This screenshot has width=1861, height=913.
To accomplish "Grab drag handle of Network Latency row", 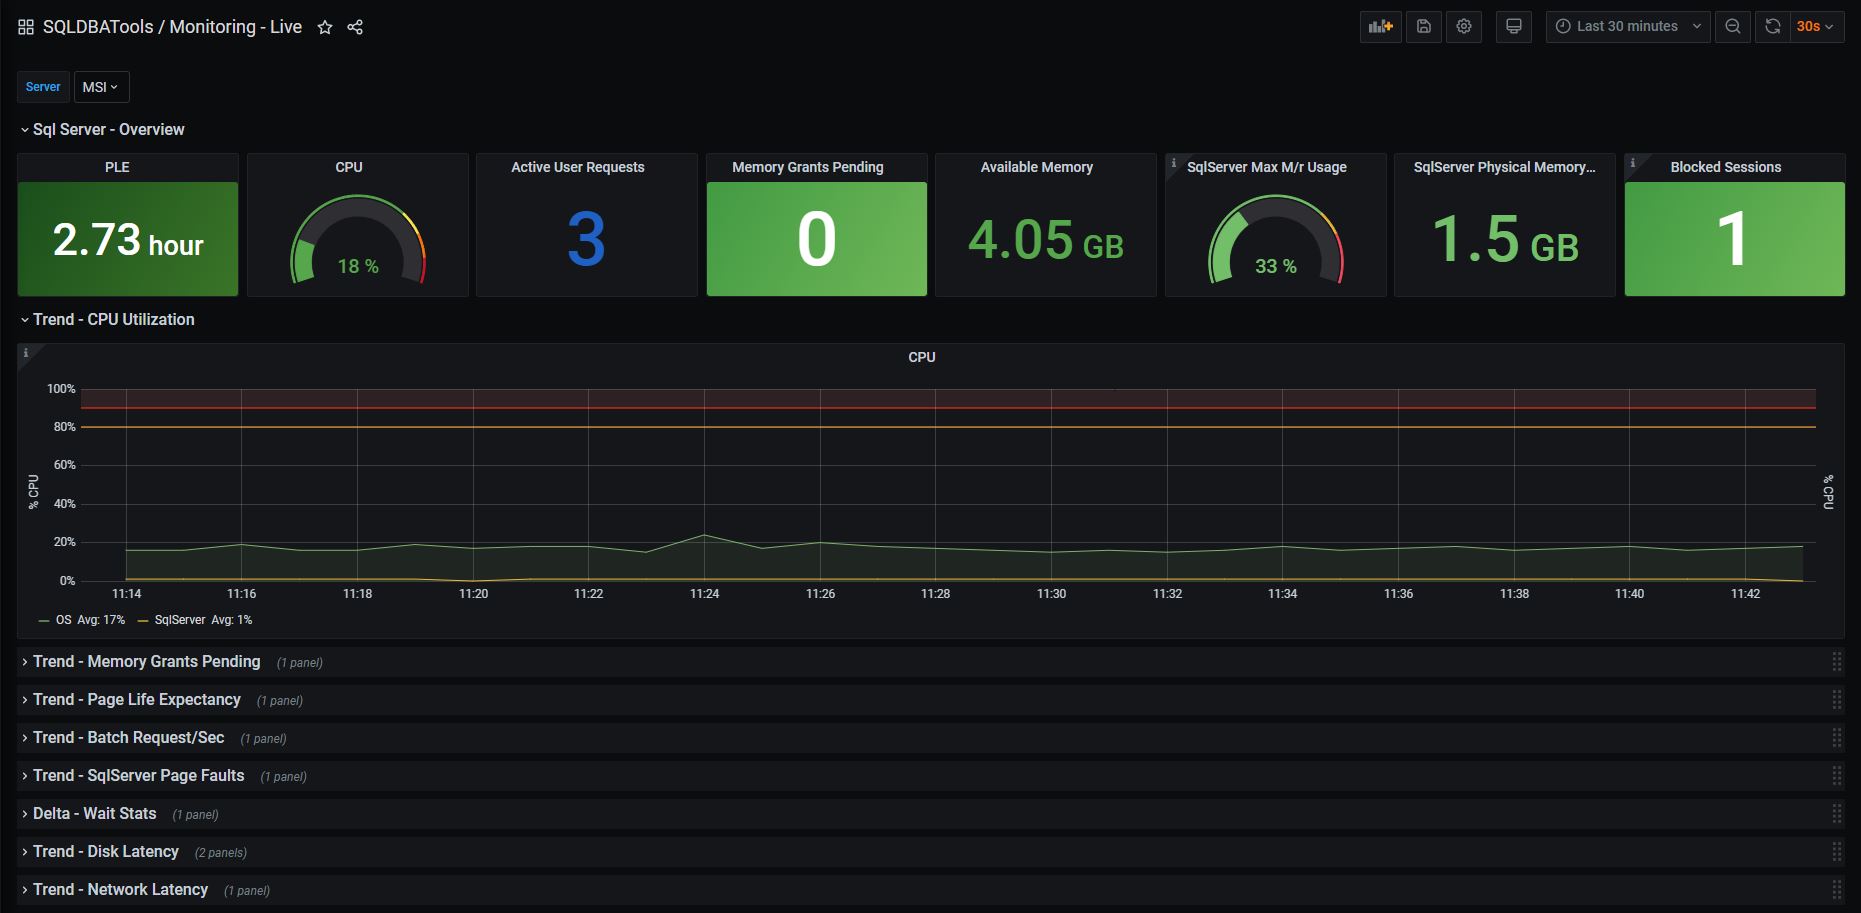I will coord(1837,889).
